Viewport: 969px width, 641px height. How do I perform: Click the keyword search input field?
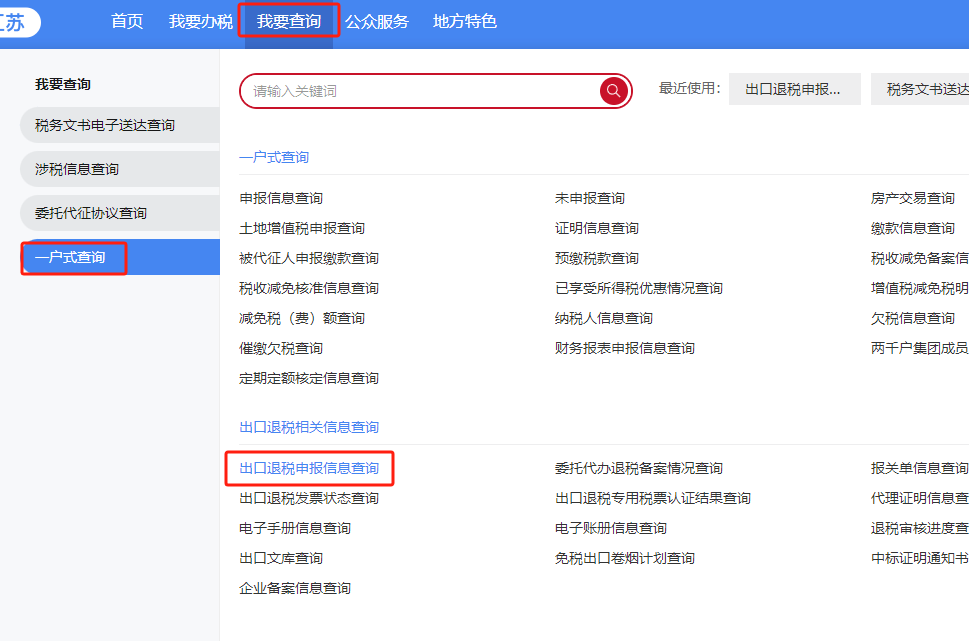[x=420, y=91]
